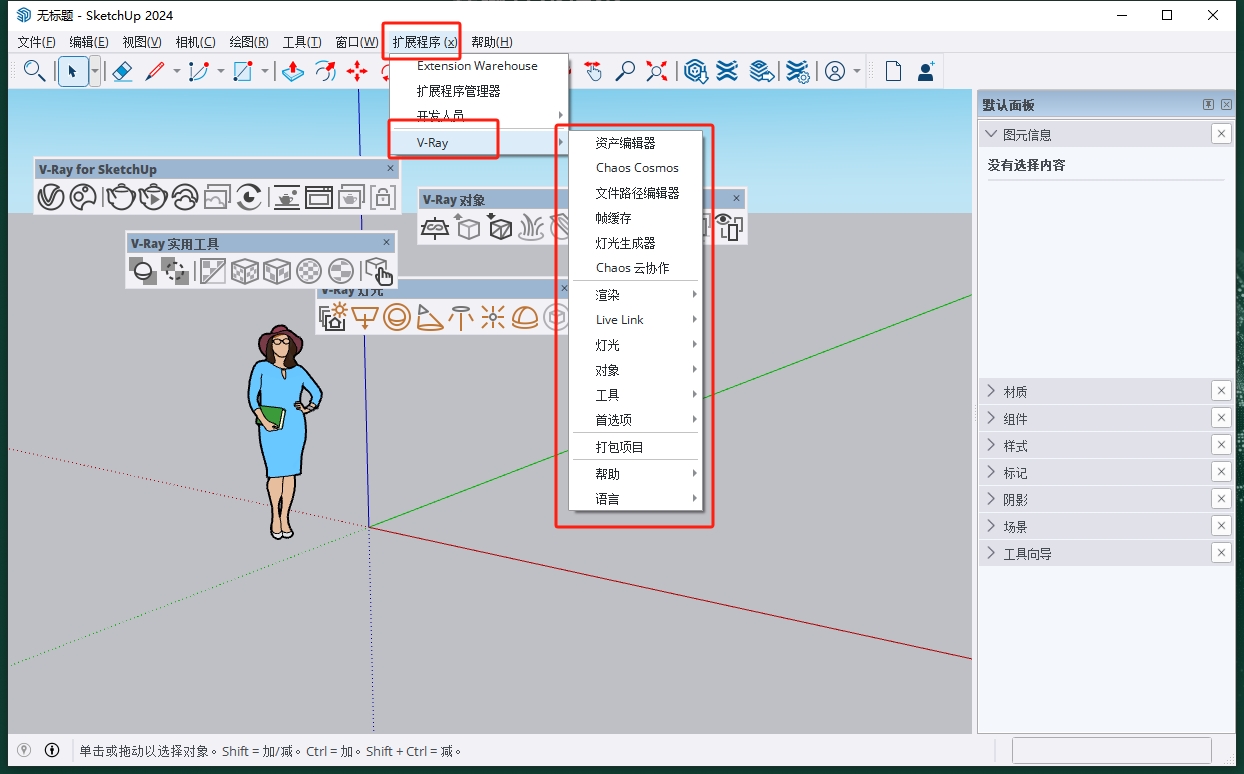
Task: Expand the 场景 panel
Action: [x=991, y=526]
